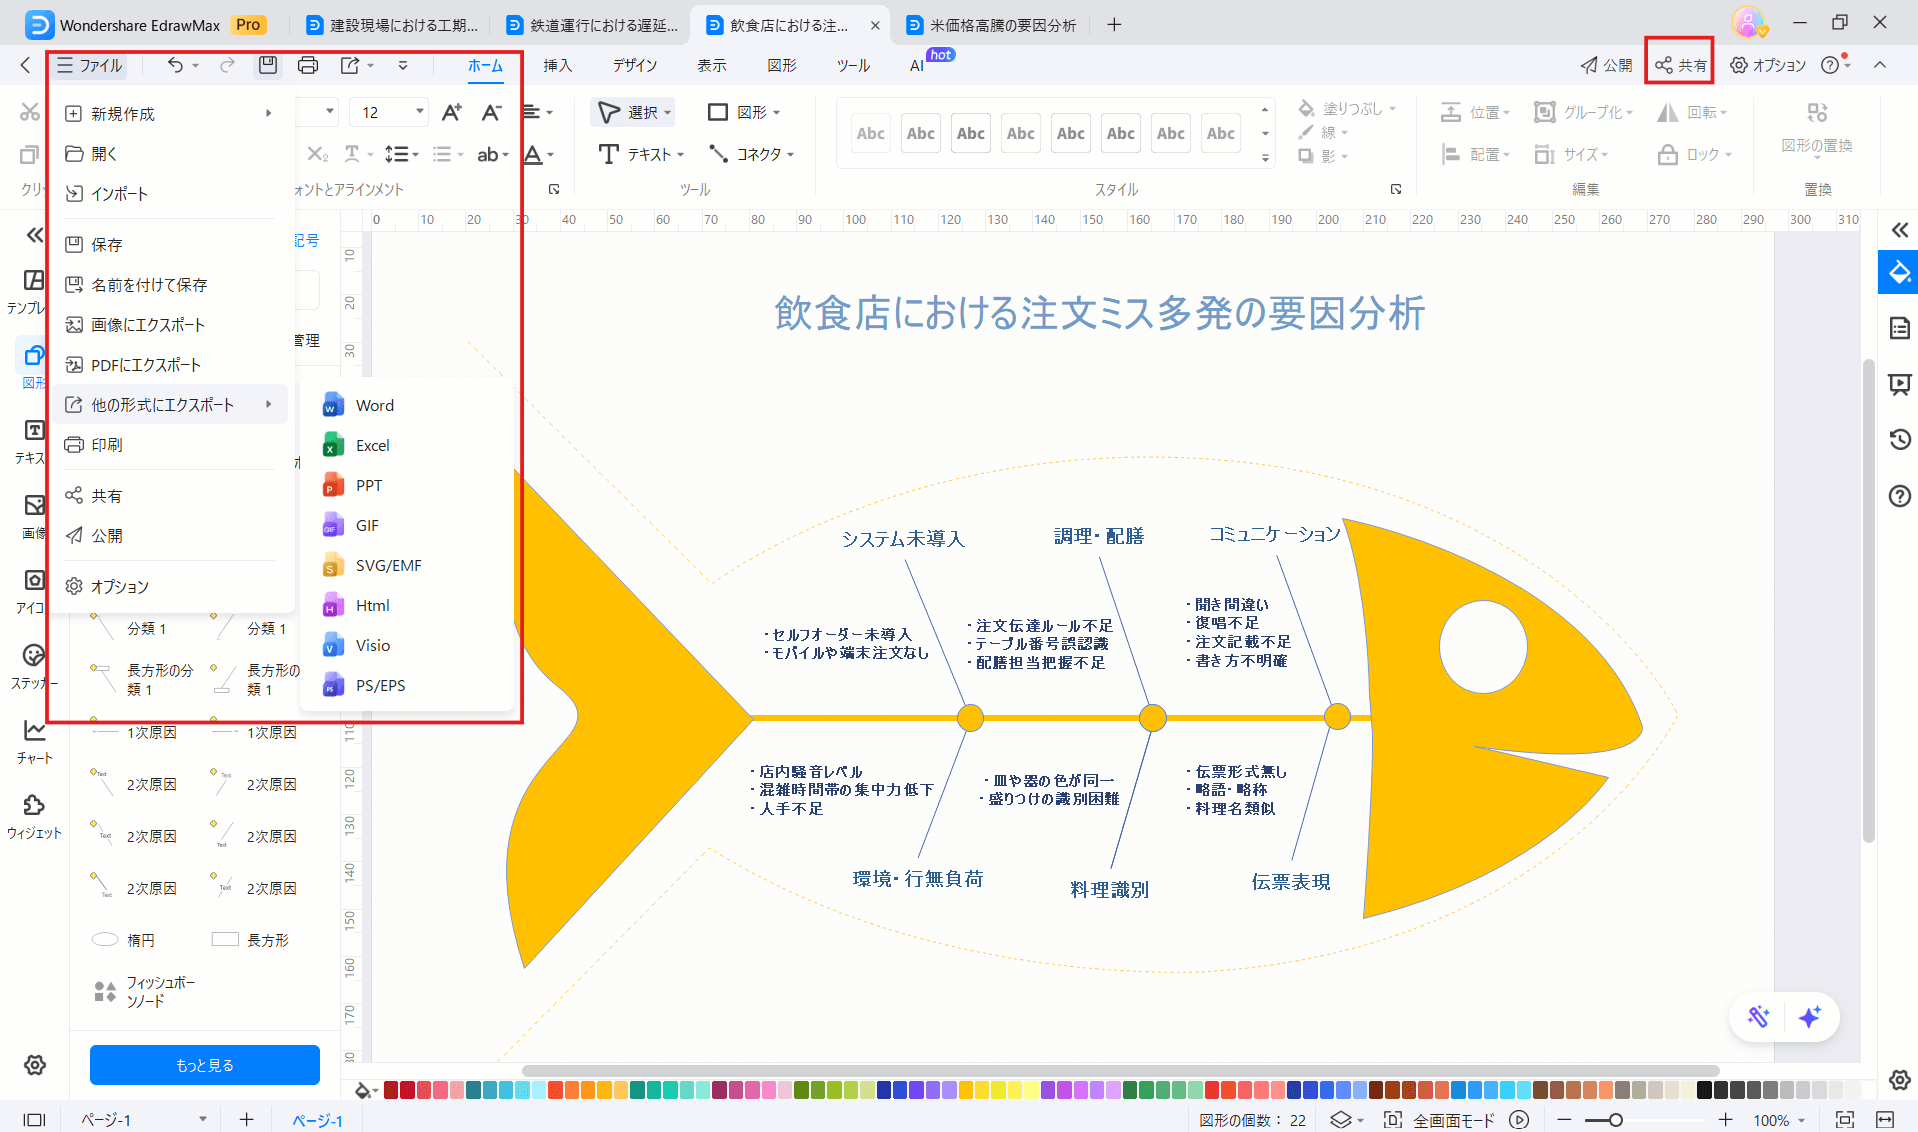This screenshot has width=1918, height=1132.
Task: Choose PDFにエクスポート from file menu
Action: (x=146, y=365)
